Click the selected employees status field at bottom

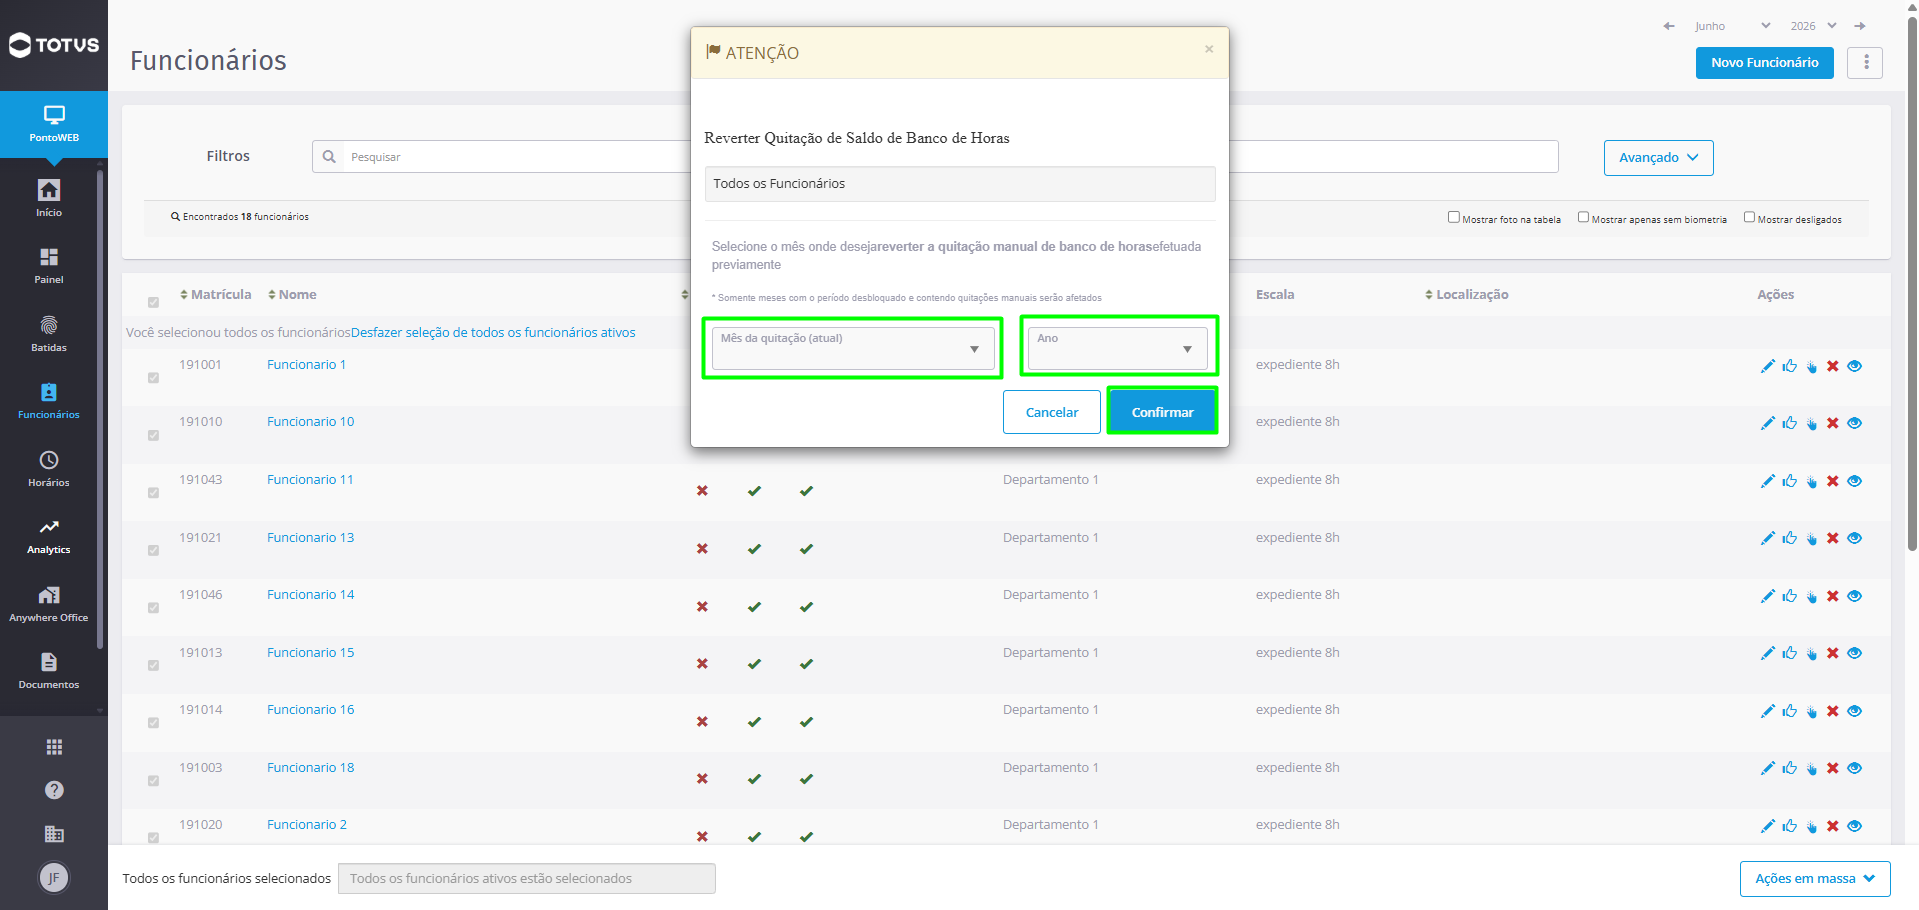(x=527, y=878)
